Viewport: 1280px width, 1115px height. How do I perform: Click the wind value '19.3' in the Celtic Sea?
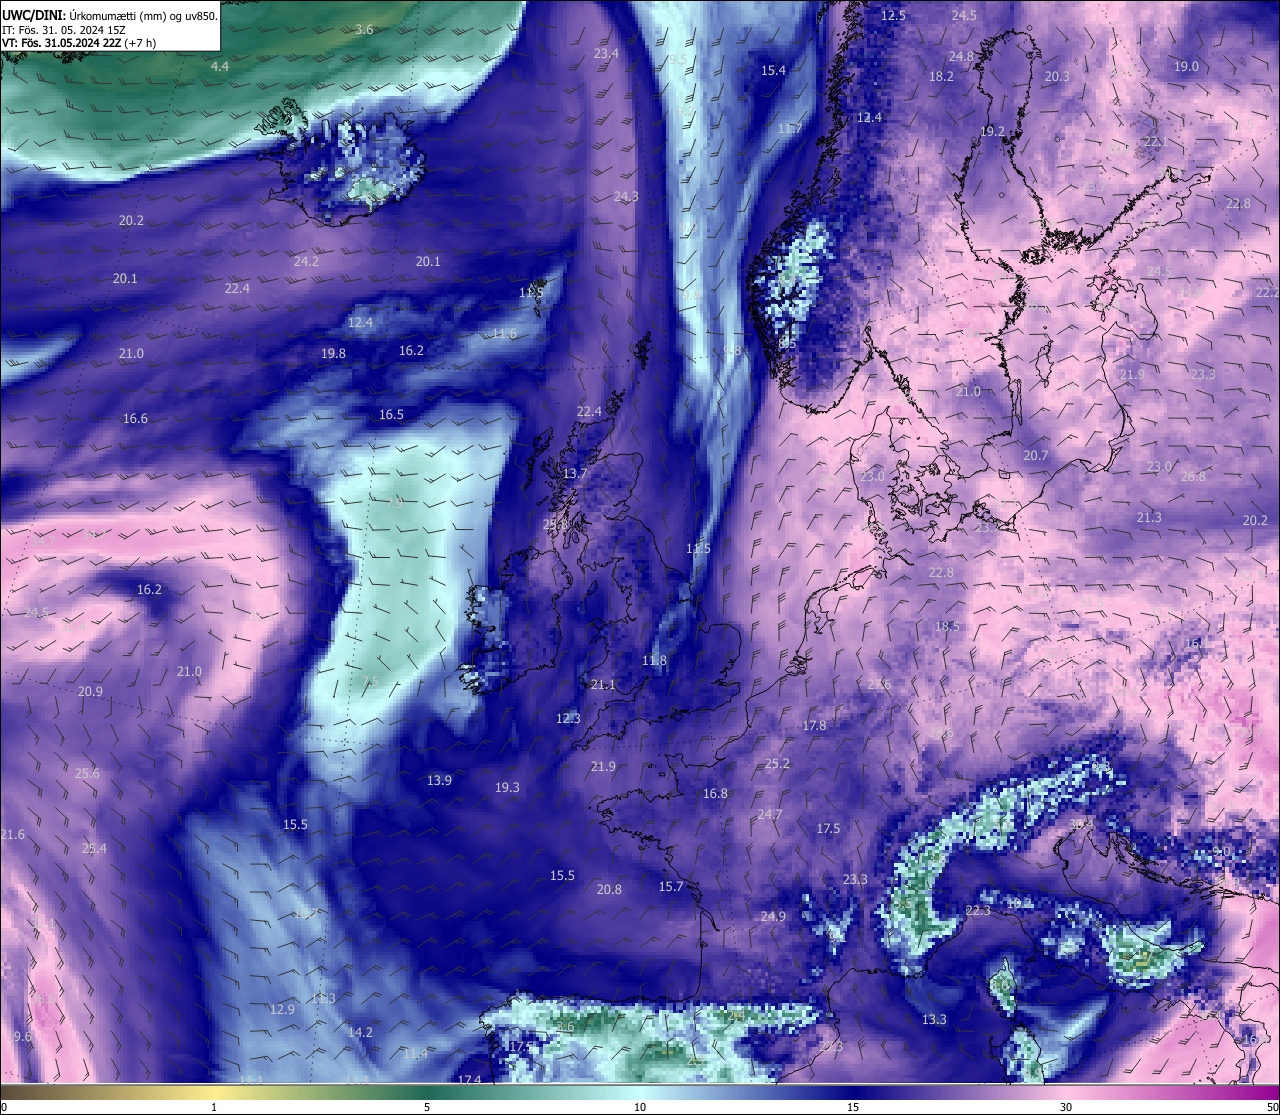(x=507, y=788)
